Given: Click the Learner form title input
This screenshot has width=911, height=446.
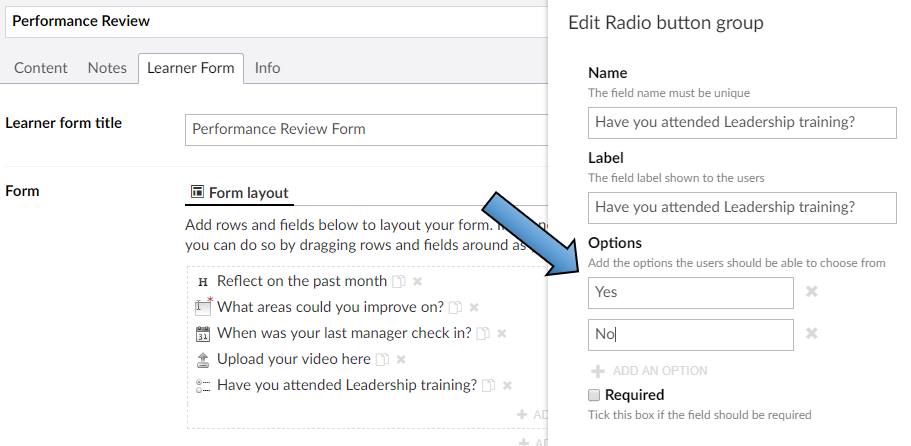Looking at the screenshot, I should coord(366,130).
